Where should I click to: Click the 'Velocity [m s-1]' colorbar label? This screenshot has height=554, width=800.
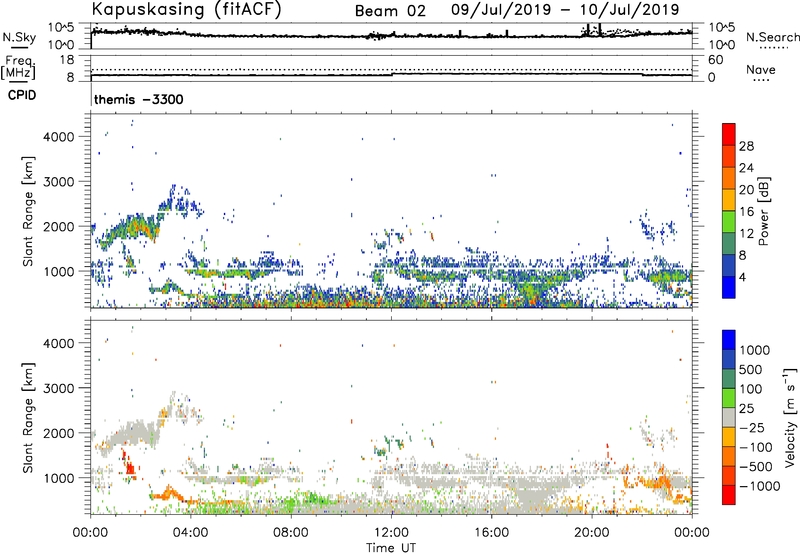[x=790, y=417]
